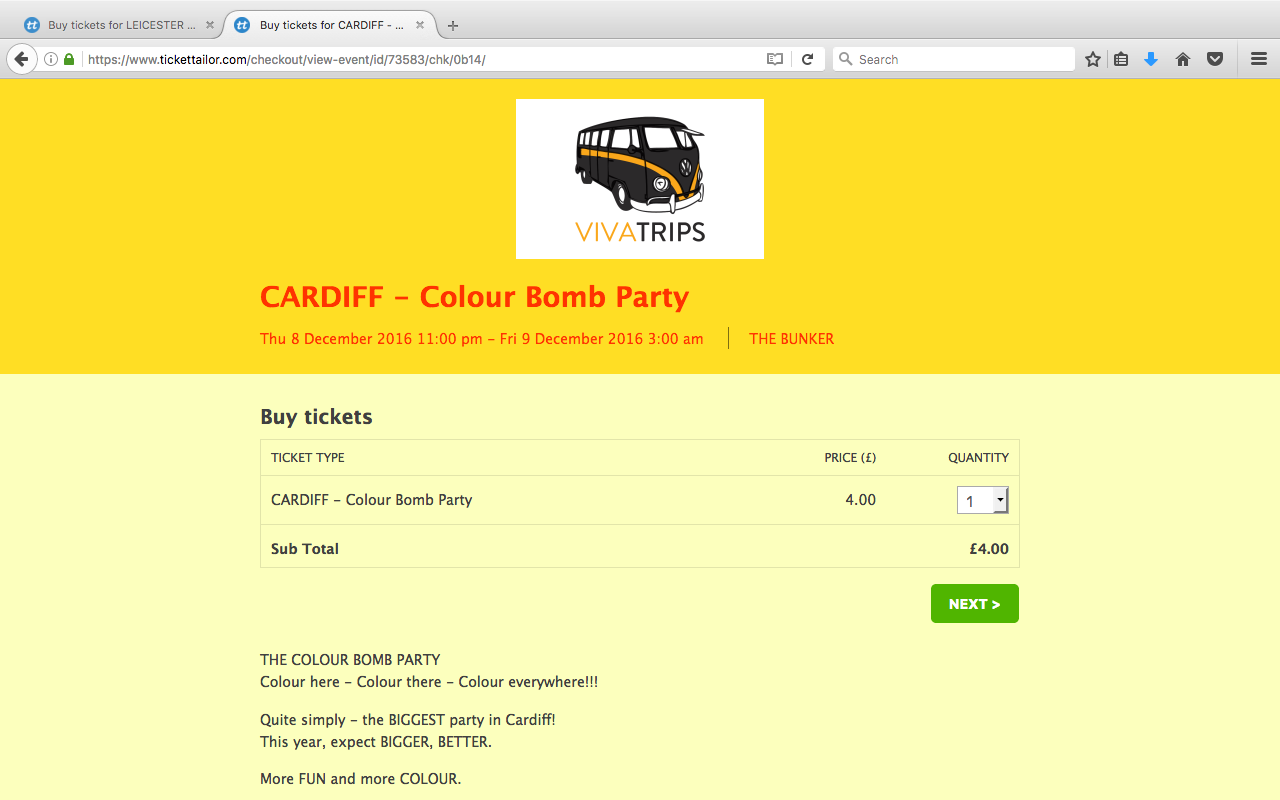Click the 4.00 price value
1280x800 pixels.
coord(861,500)
